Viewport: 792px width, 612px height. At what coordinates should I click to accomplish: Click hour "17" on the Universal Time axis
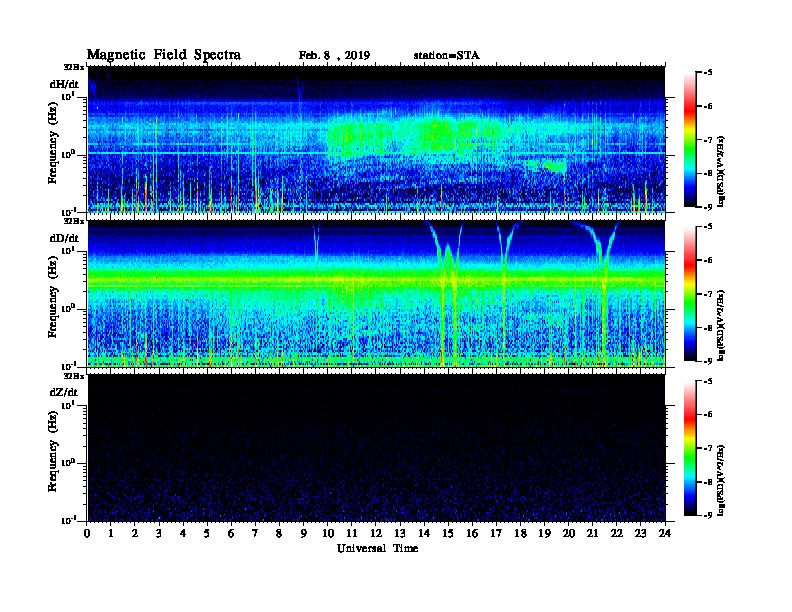pyautogui.click(x=496, y=534)
